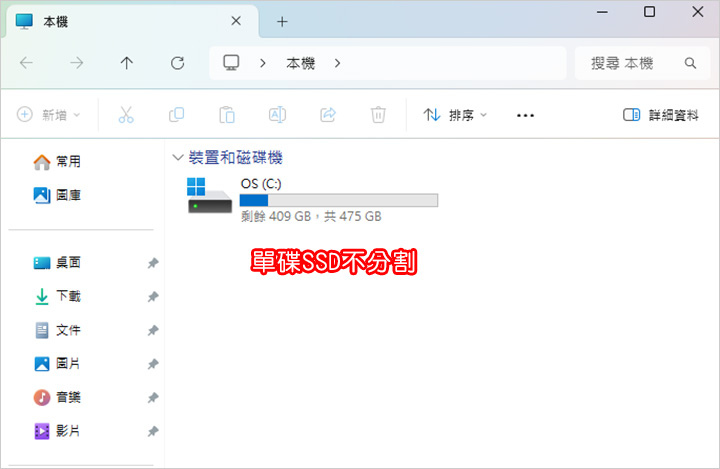
Task: Minimize the File Explorer window
Action: (602, 12)
